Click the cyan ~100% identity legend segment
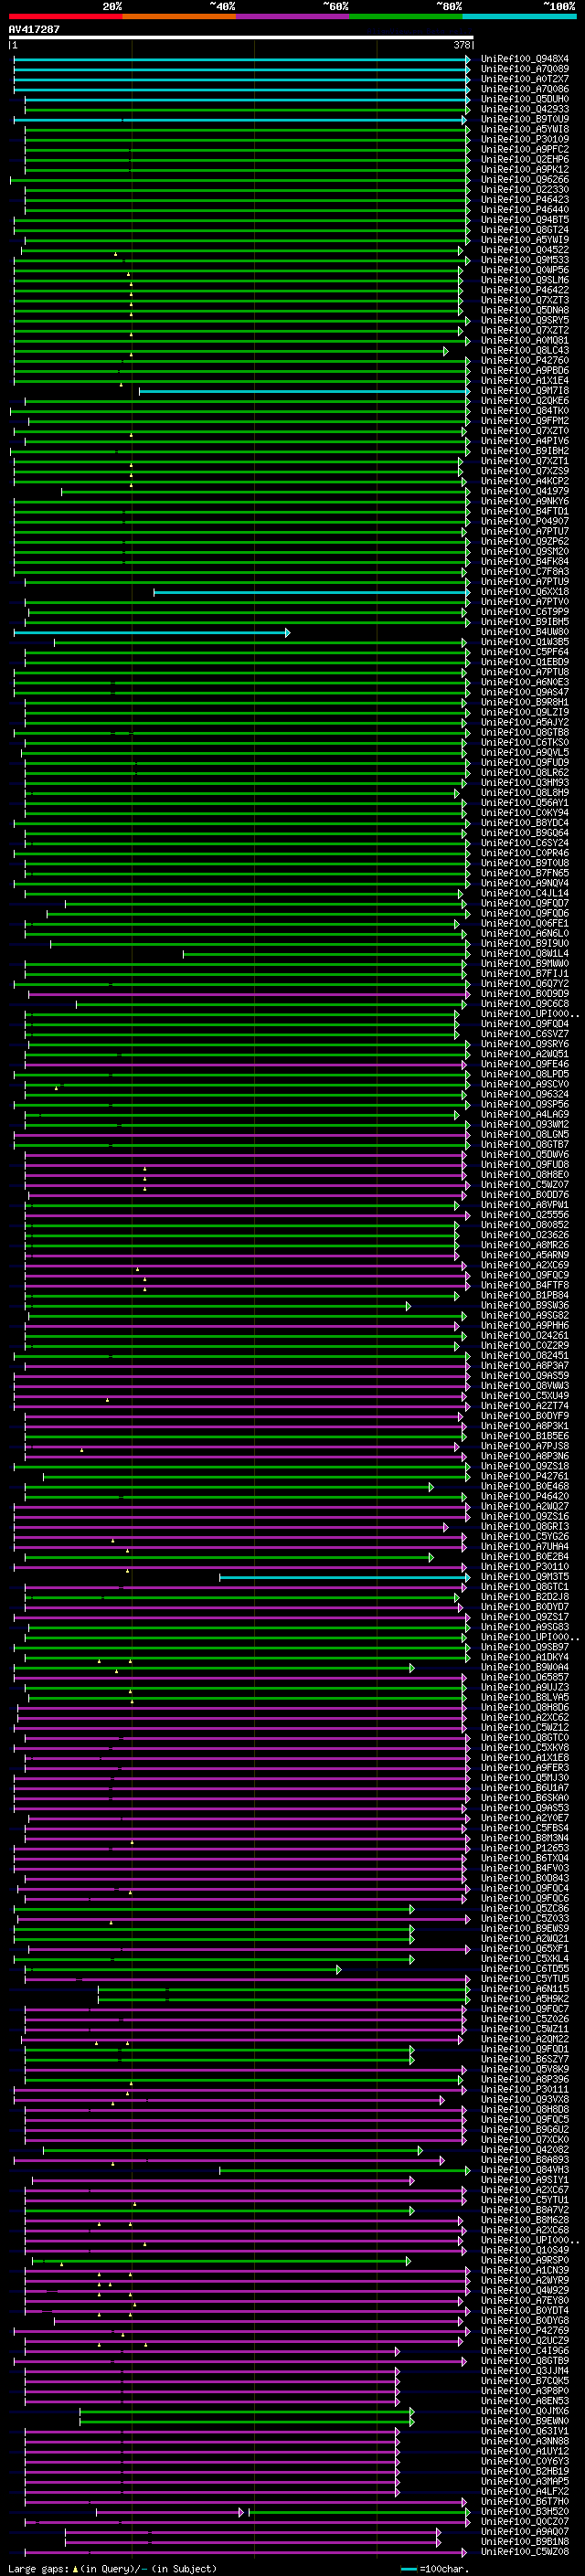The height and width of the screenshot is (2576, 585). 520,17
